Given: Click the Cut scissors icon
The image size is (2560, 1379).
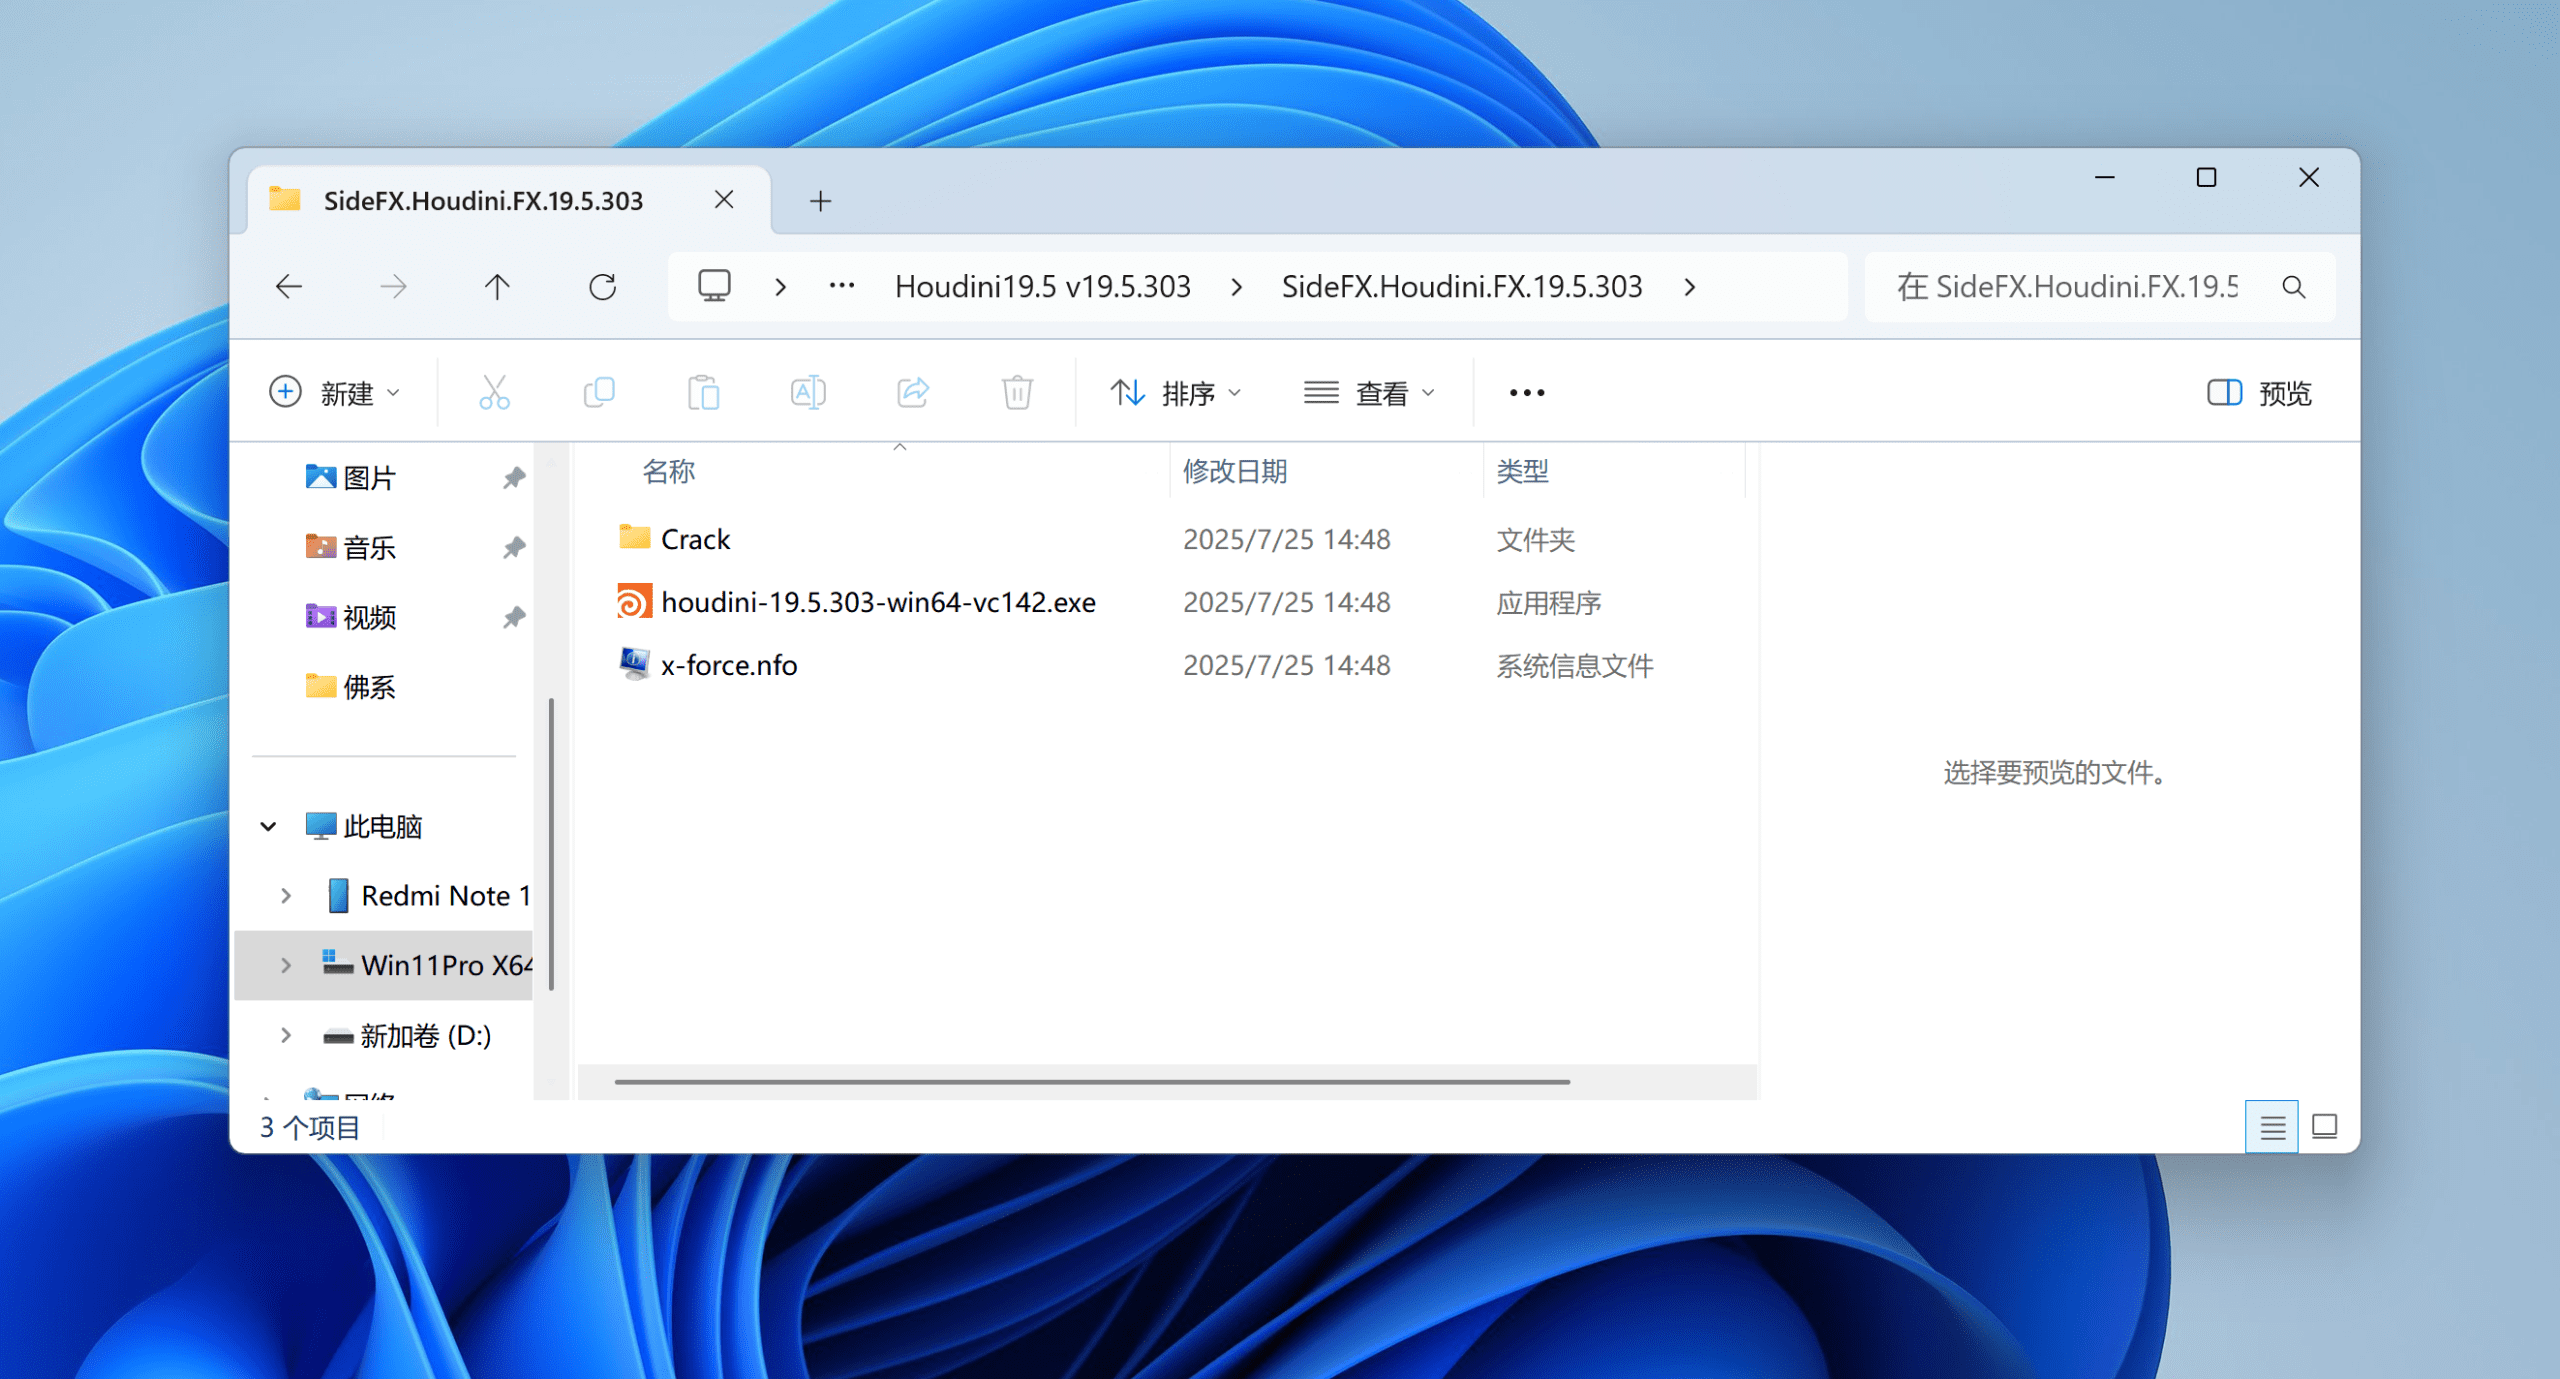Looking at the screenshot, I should click(494, 393).
